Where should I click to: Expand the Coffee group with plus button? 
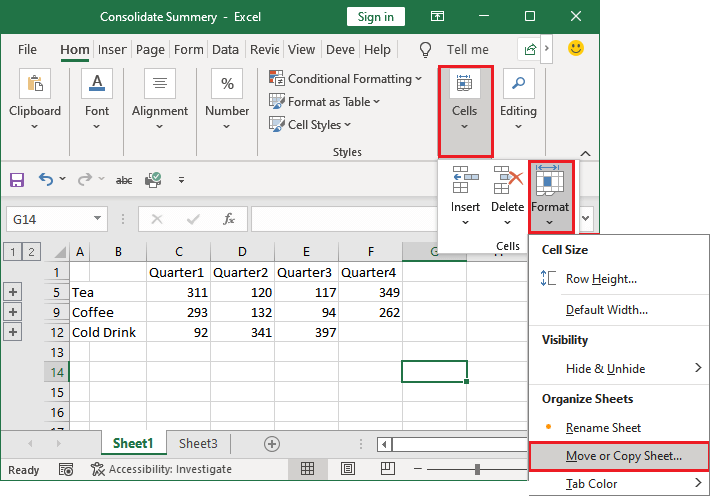point(13,312)
